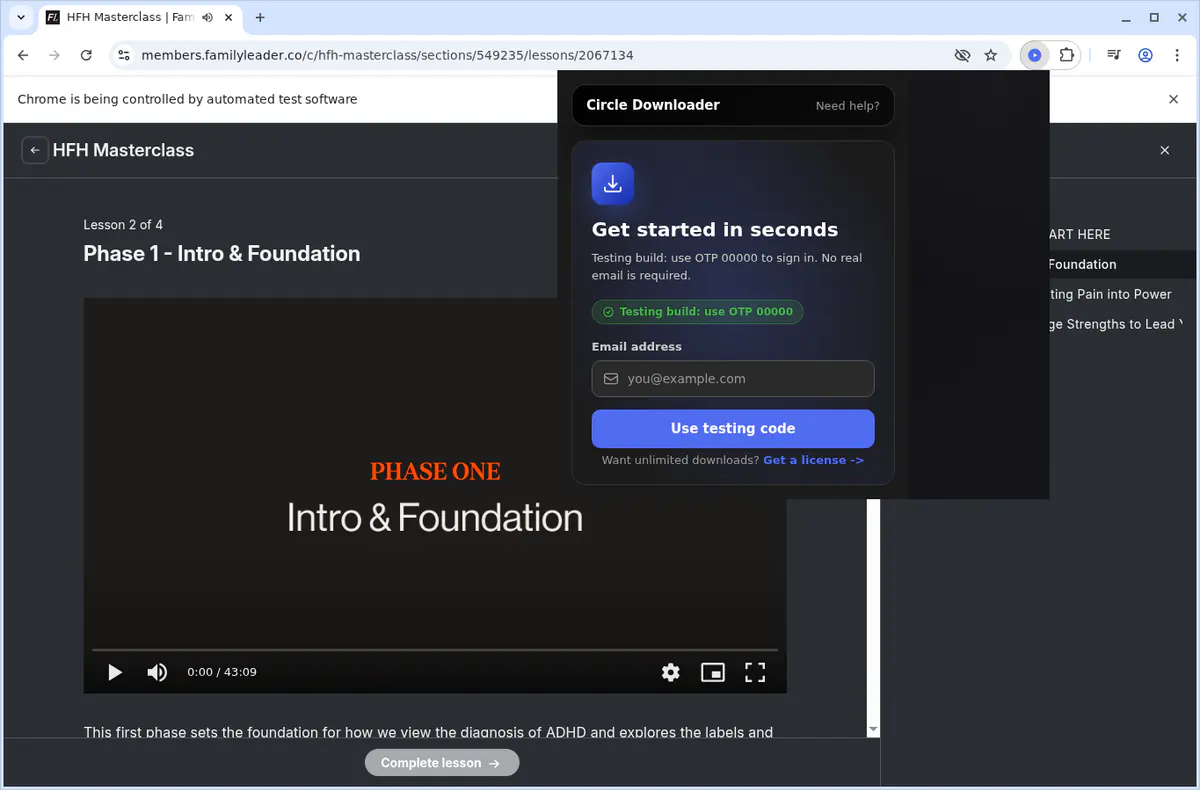The image size is (1200, 790).
Task: Click the Circle Downloader download icon
Action: pyautogui.click(x=613, y=184)
